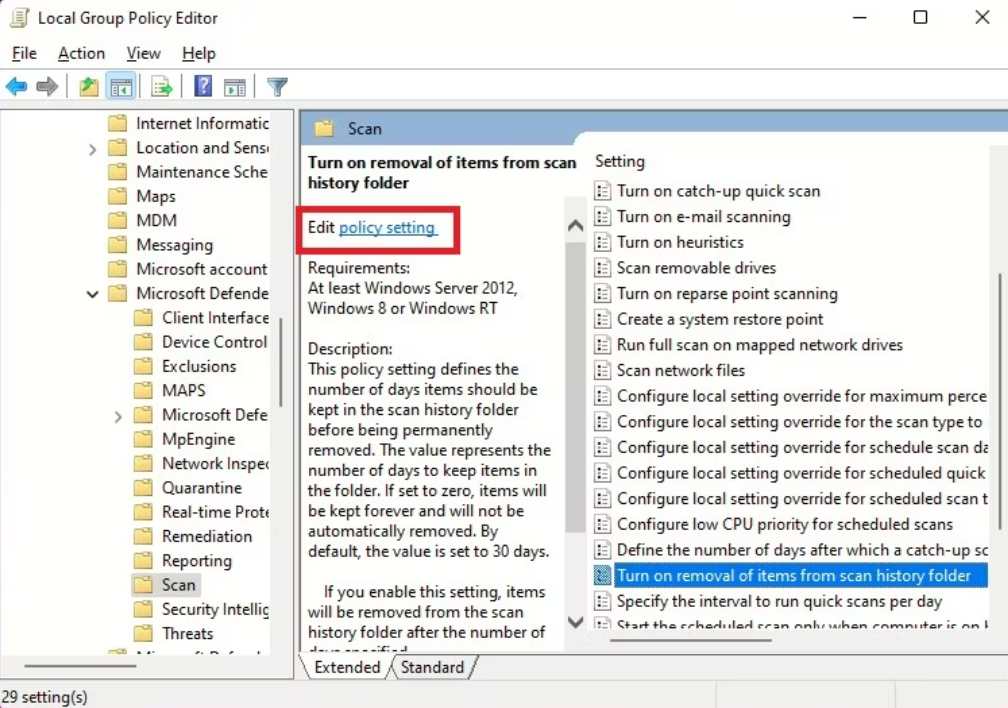This screenshot has height=708, width=1008.
Task: Expand the Microsoft Defender subfolder under MAPS
Action: [119, 416]
